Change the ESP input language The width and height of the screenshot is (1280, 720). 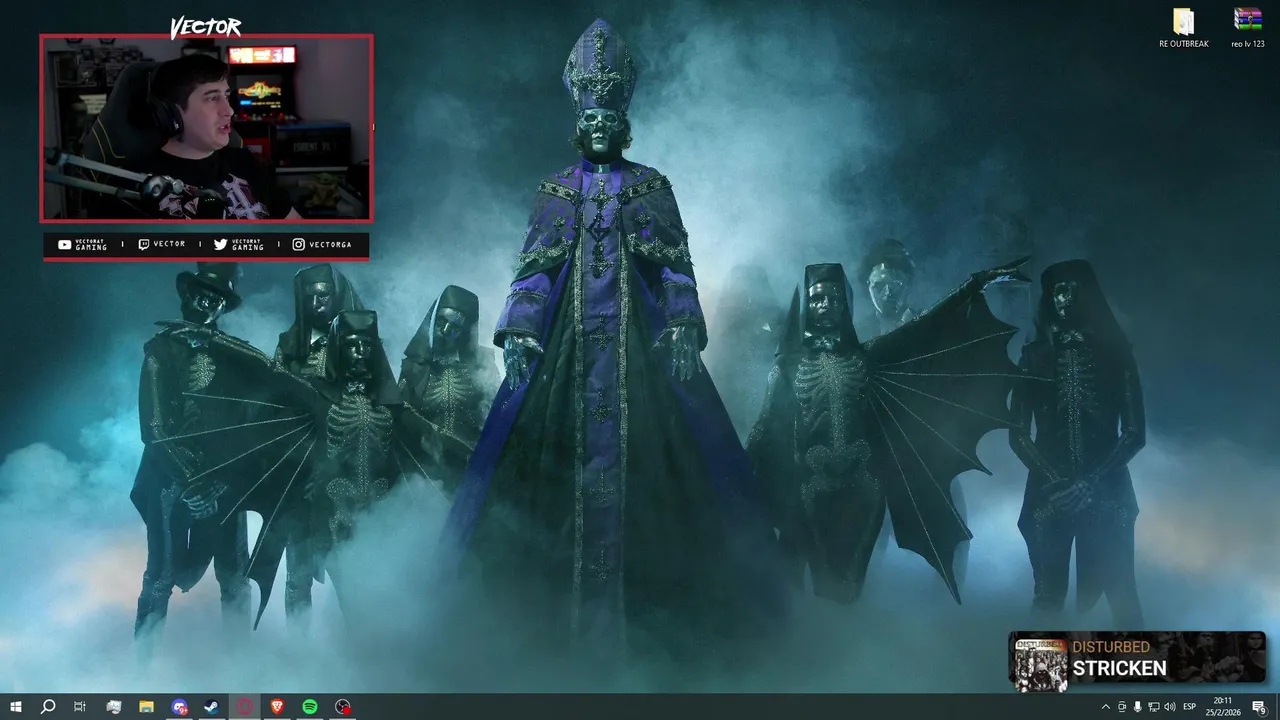1190,707
